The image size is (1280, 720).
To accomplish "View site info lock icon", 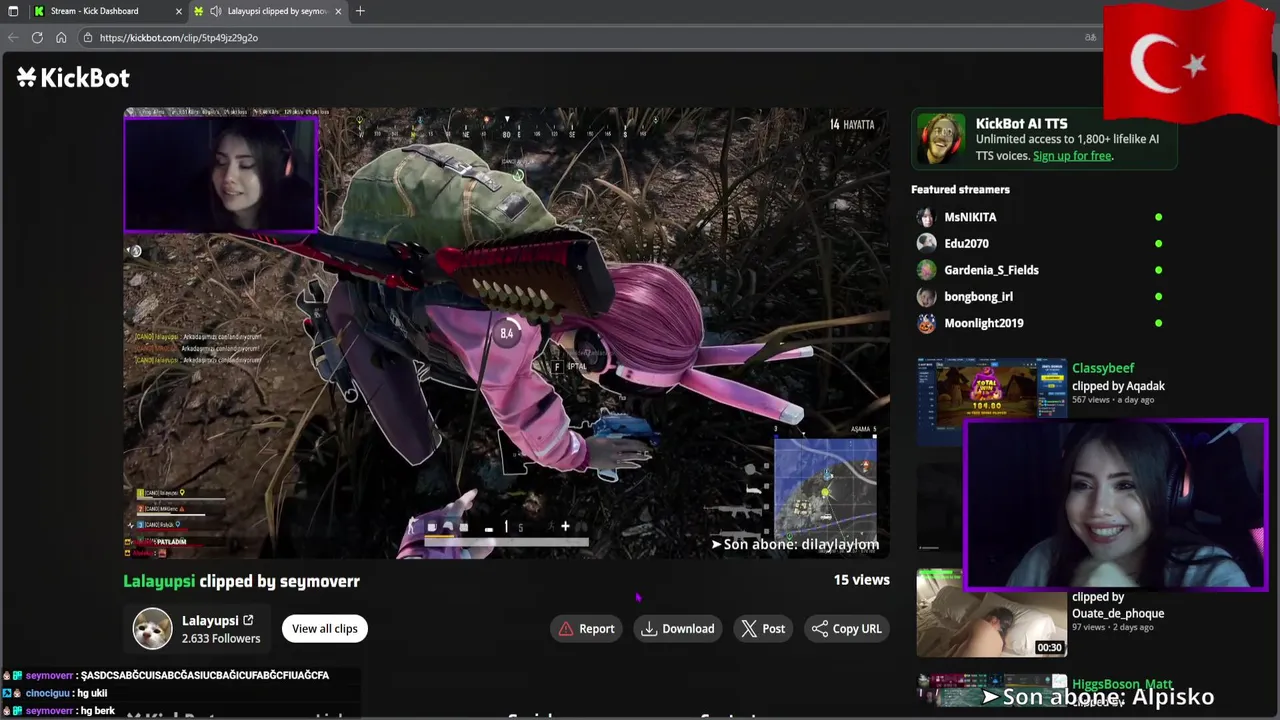I will tap(88, 38).
